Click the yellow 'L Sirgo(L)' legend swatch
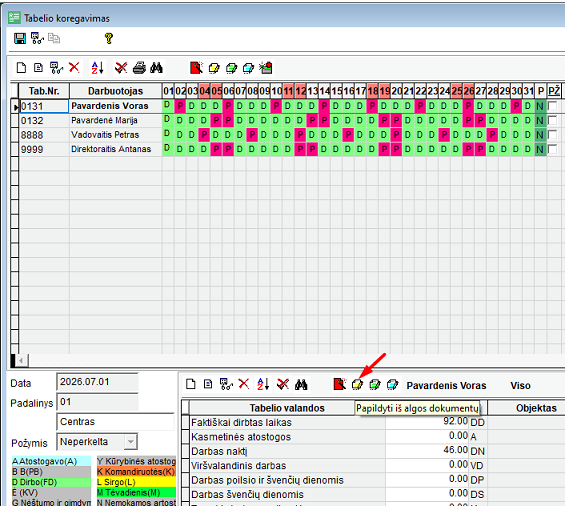The height and width of the screenshot is (506, 565). tap(136, 482)
